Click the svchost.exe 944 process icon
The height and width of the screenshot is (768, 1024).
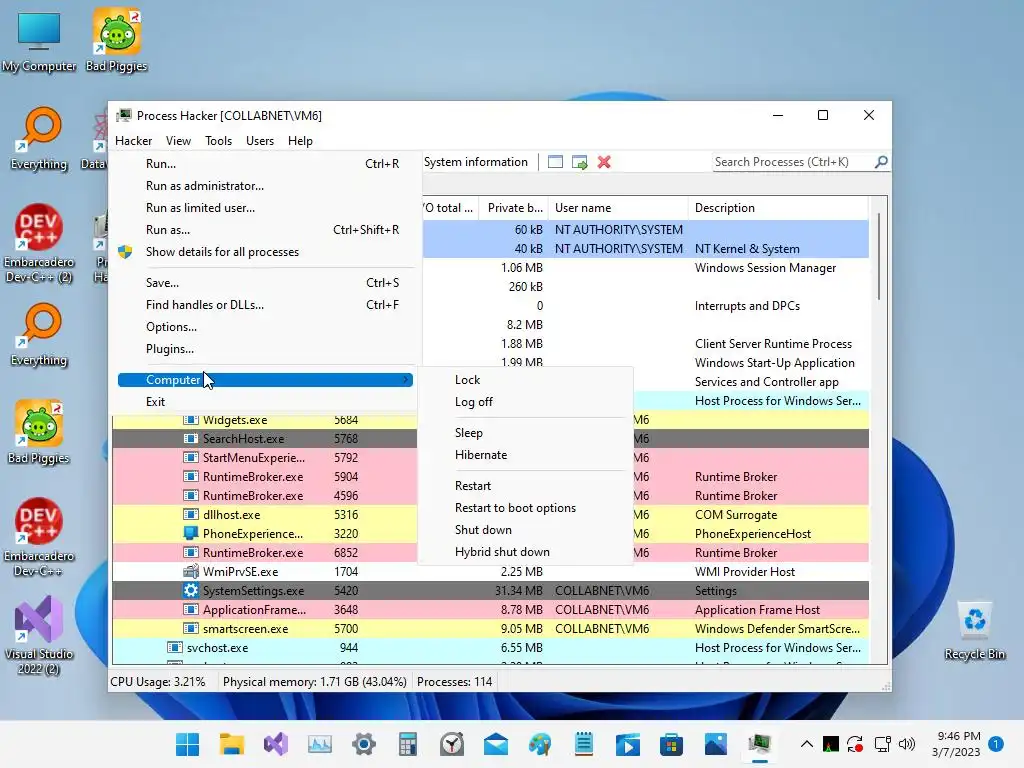174,647
